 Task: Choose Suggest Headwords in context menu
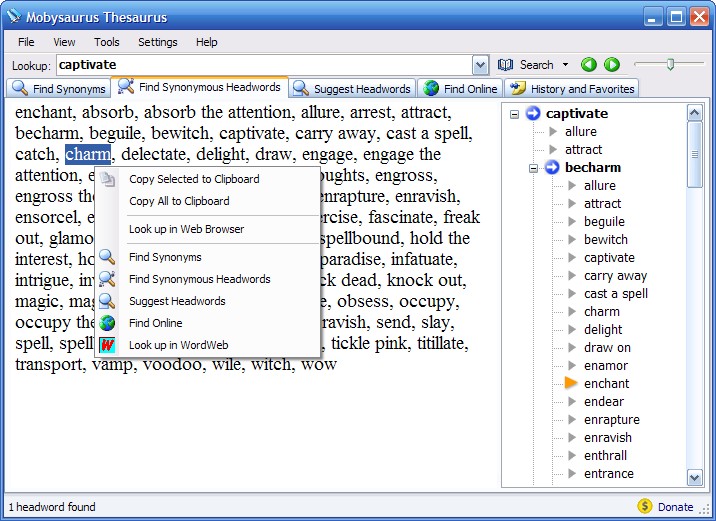click(x=207, y=301)
